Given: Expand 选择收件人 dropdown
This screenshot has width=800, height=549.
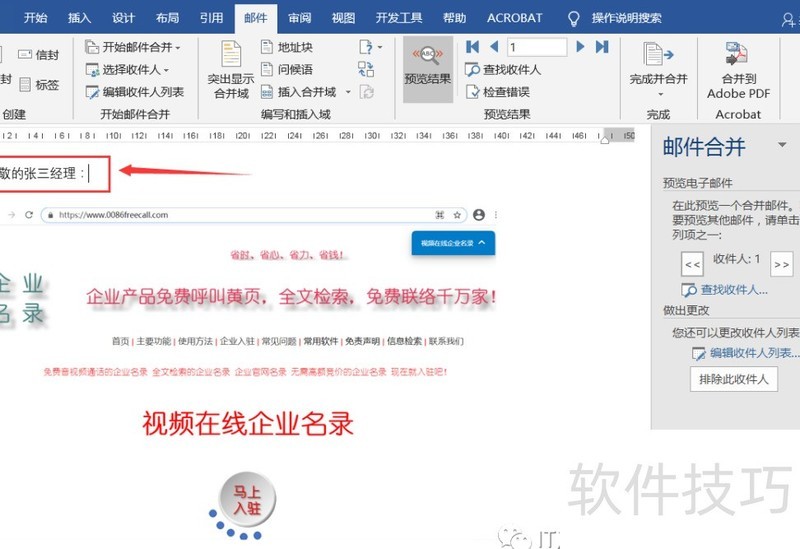Looking at the screenshot, I should pos(127,69).
